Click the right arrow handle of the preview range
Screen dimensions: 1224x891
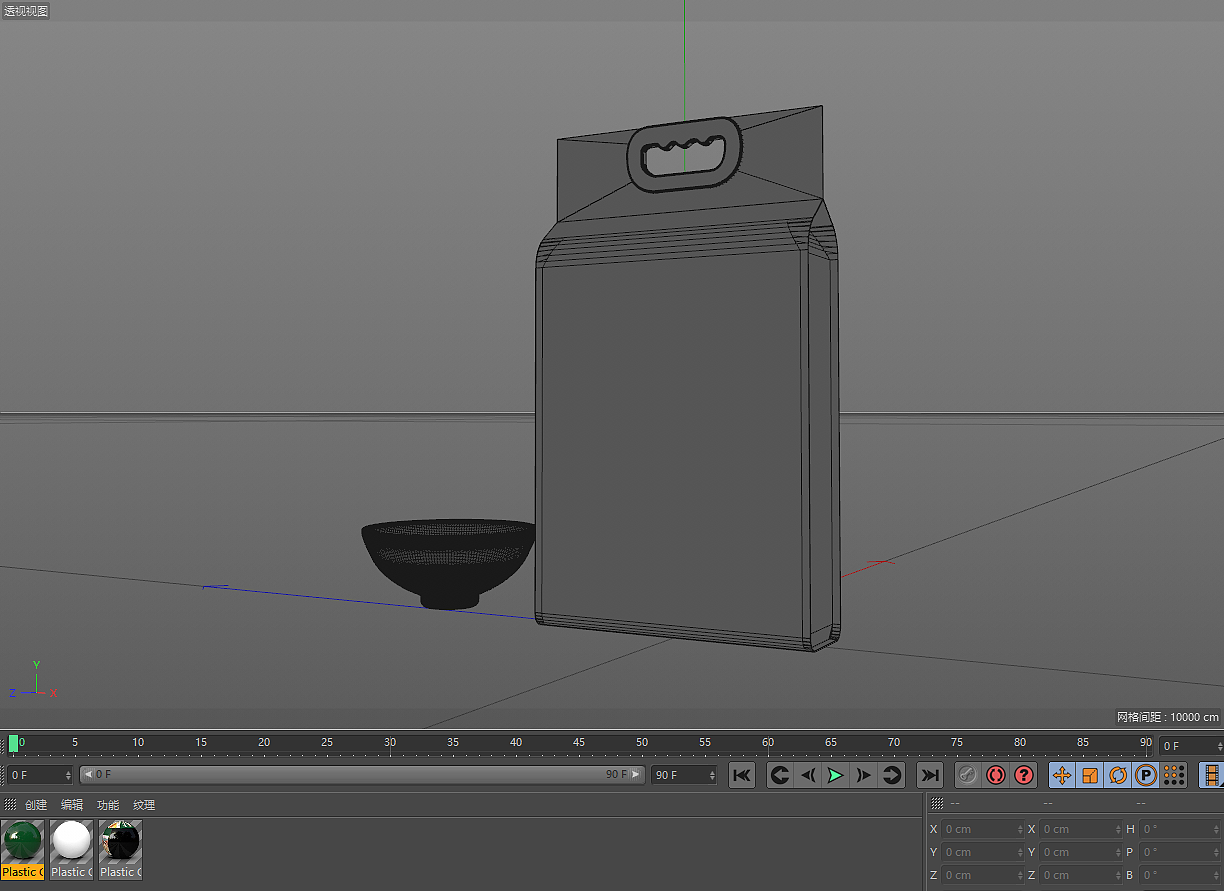636,775
